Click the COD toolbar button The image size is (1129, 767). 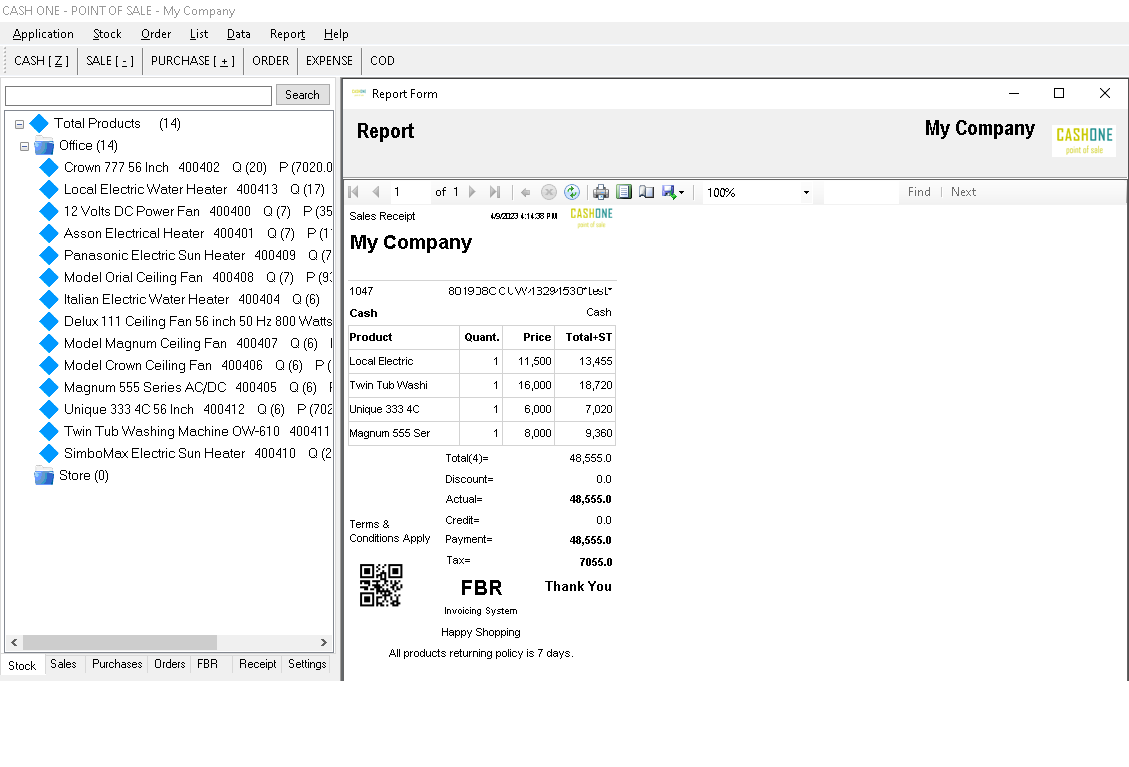pos(382,60)
